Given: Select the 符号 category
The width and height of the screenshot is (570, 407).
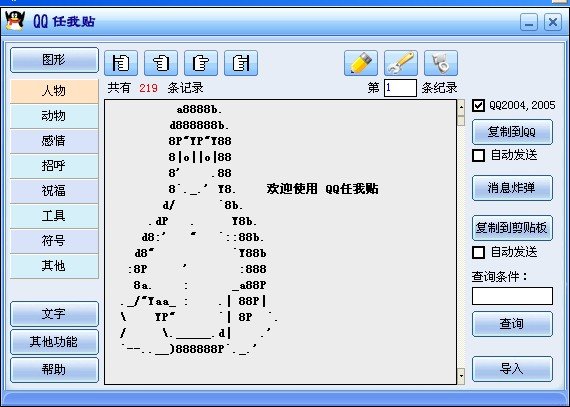Looking at the screenshot, I should coord(55,241).
